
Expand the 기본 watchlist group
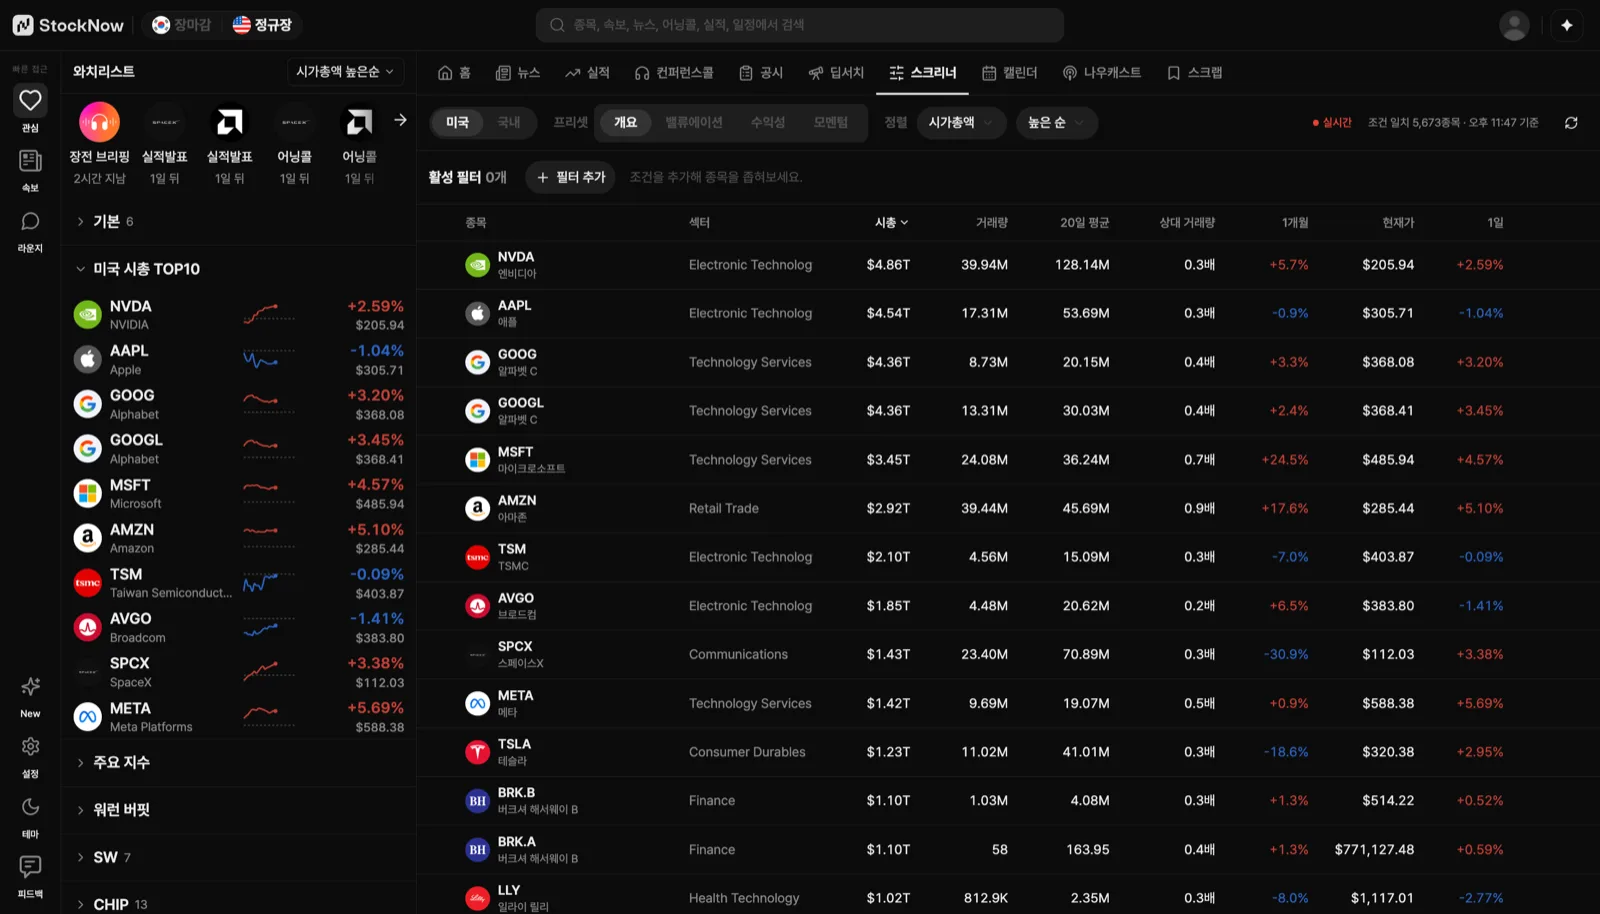(x=238, y=221)
